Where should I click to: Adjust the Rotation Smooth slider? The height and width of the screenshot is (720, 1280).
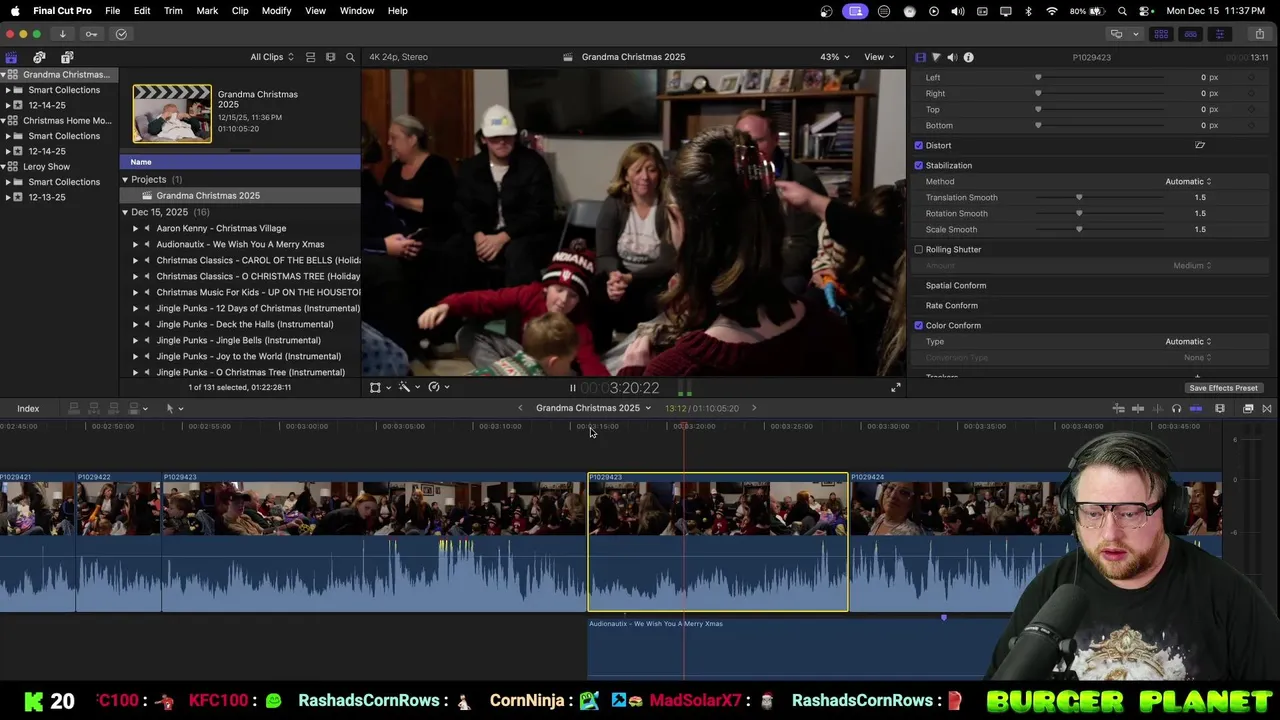[1078, 213]
